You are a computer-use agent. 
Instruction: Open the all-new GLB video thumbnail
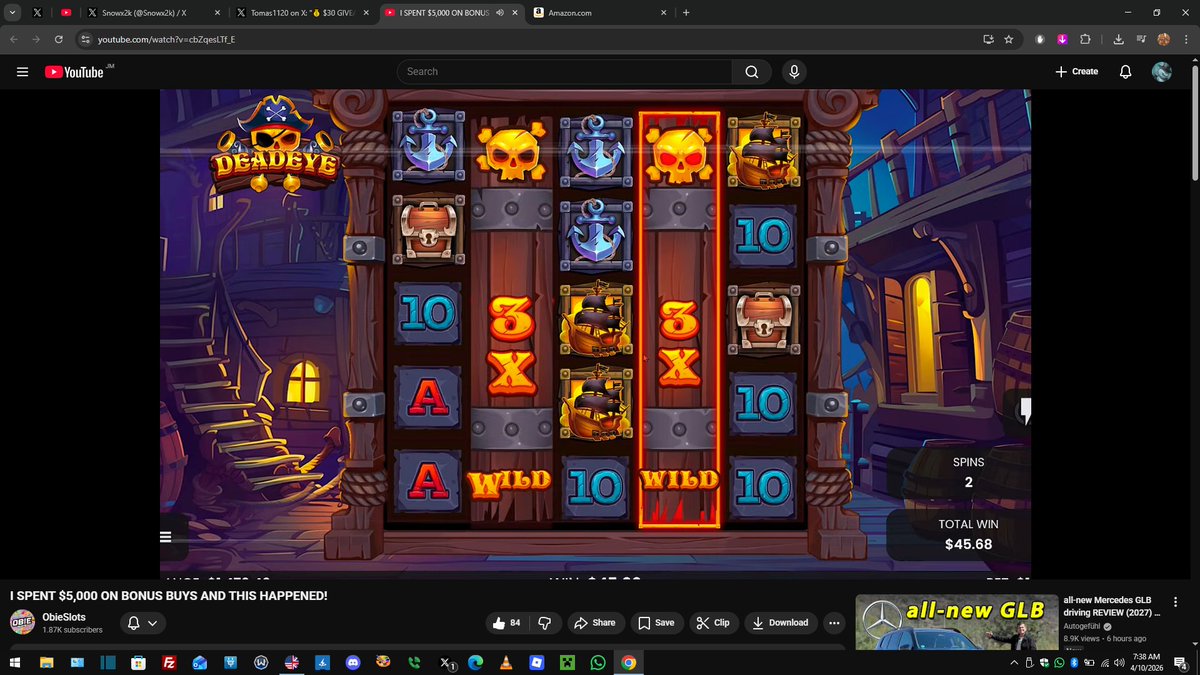pyautogui.click(x=956, y=621)
